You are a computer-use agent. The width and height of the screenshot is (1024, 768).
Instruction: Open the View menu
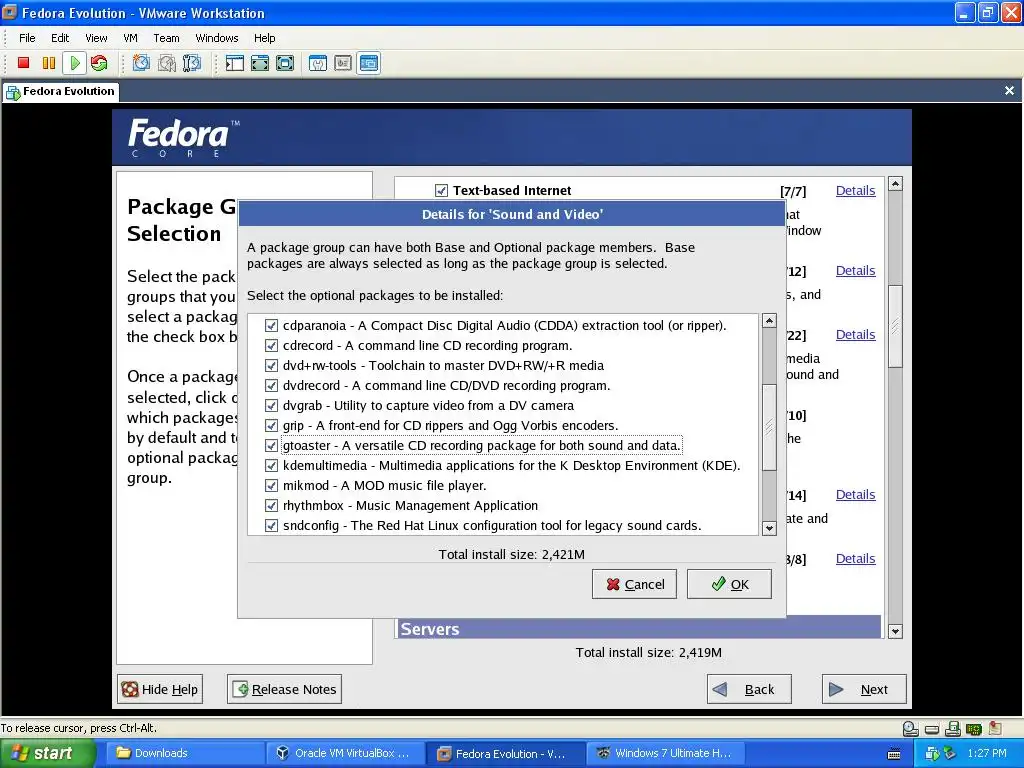coord(96,38)
